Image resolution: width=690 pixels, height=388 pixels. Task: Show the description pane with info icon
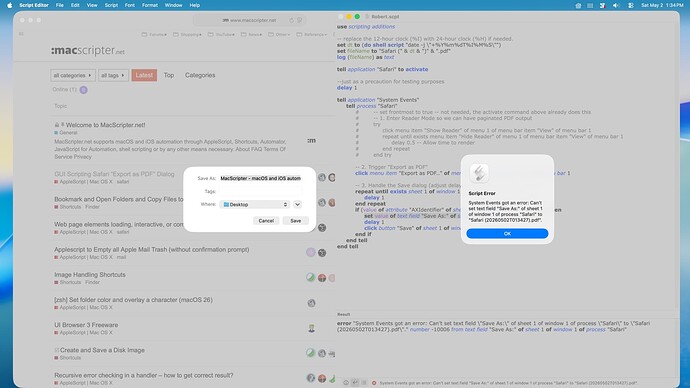coord(346,383)
